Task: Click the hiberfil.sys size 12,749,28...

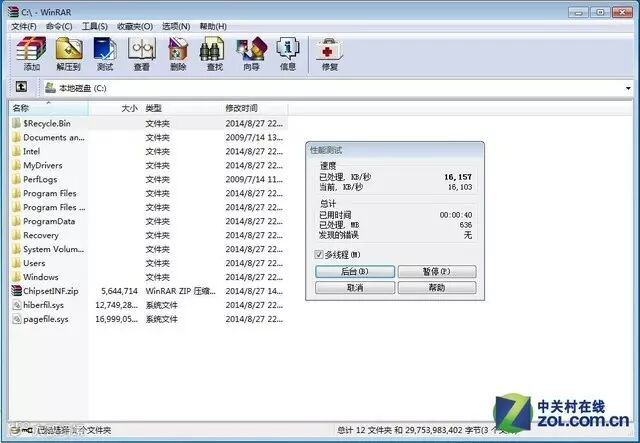Action: 116,305
